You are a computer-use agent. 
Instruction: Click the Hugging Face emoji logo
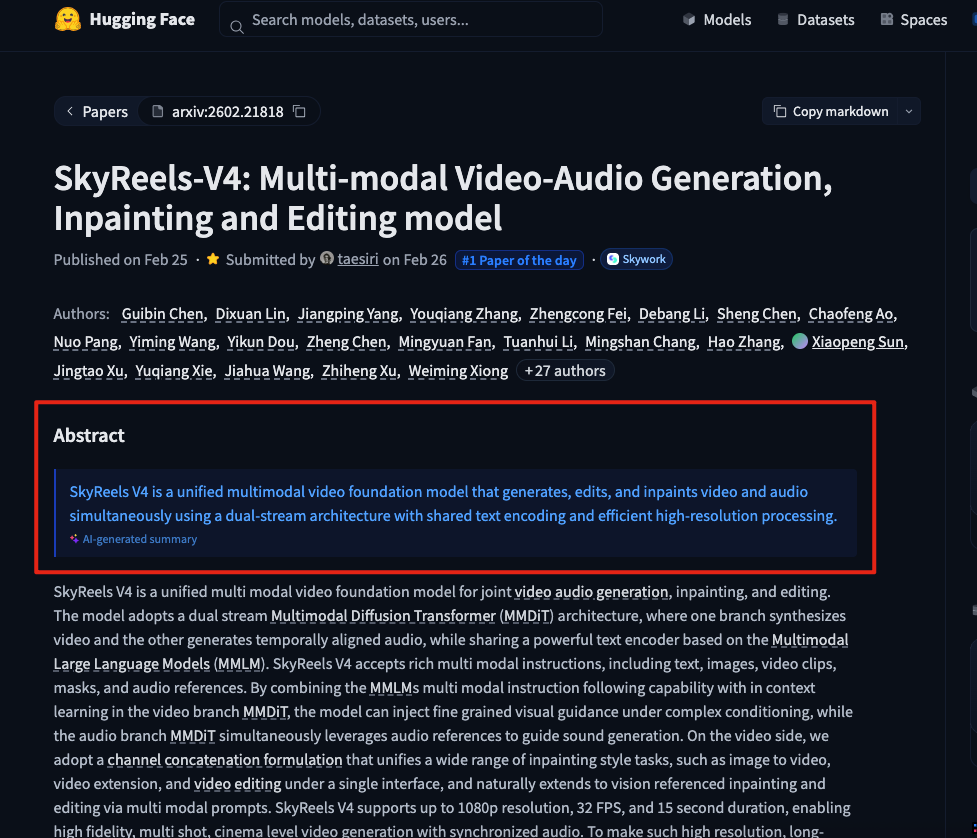(68, 19)
